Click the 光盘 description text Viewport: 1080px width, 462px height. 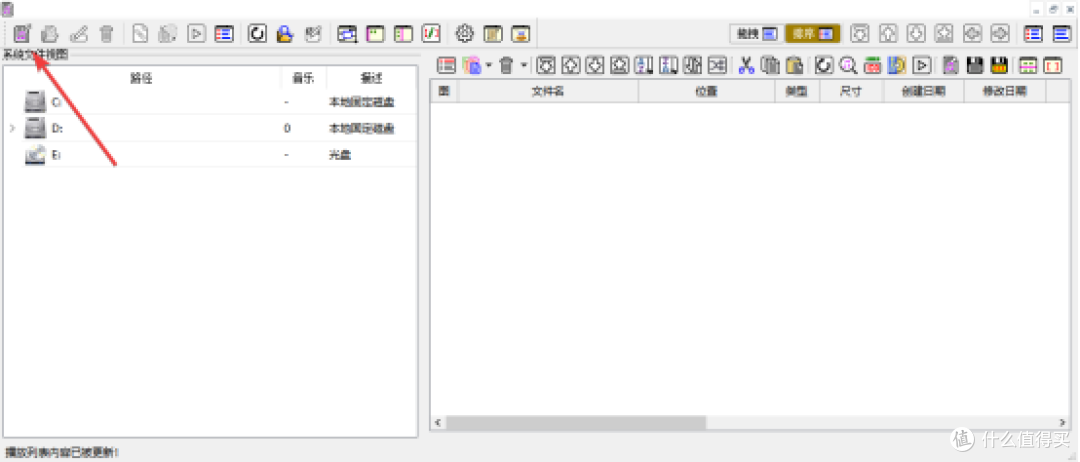pyautogui.click(x=340, y=156)
